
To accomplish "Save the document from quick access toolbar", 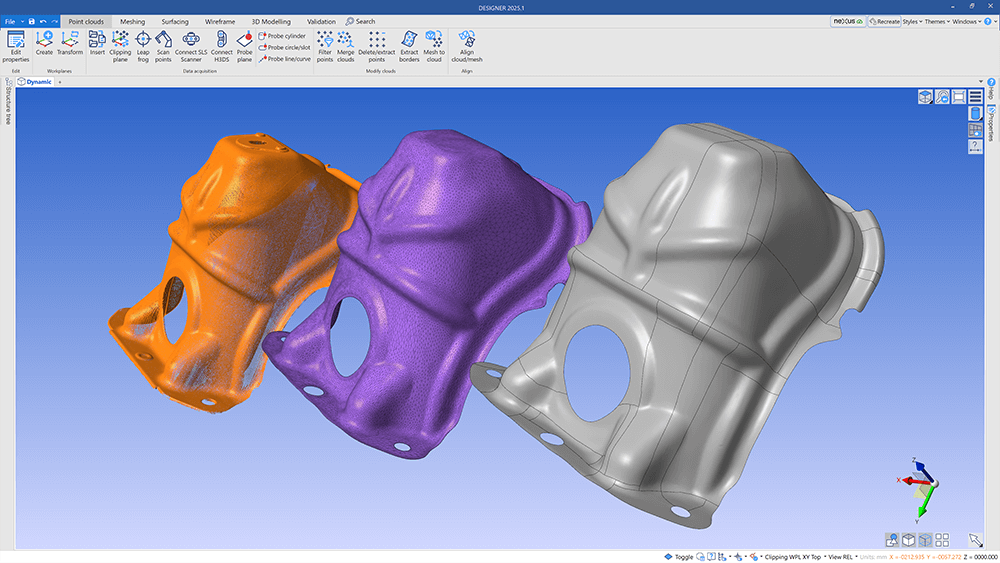I will coord(32,22).
